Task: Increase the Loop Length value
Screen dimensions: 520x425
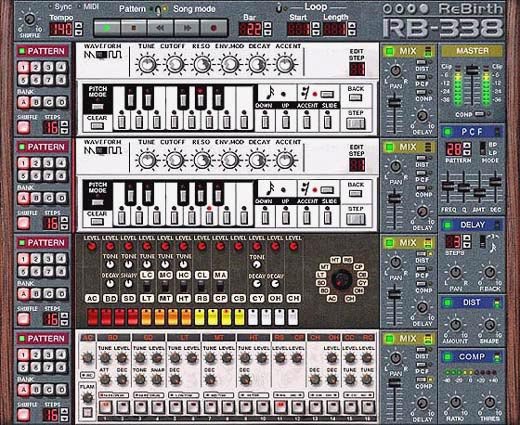Action: (352, 25)
